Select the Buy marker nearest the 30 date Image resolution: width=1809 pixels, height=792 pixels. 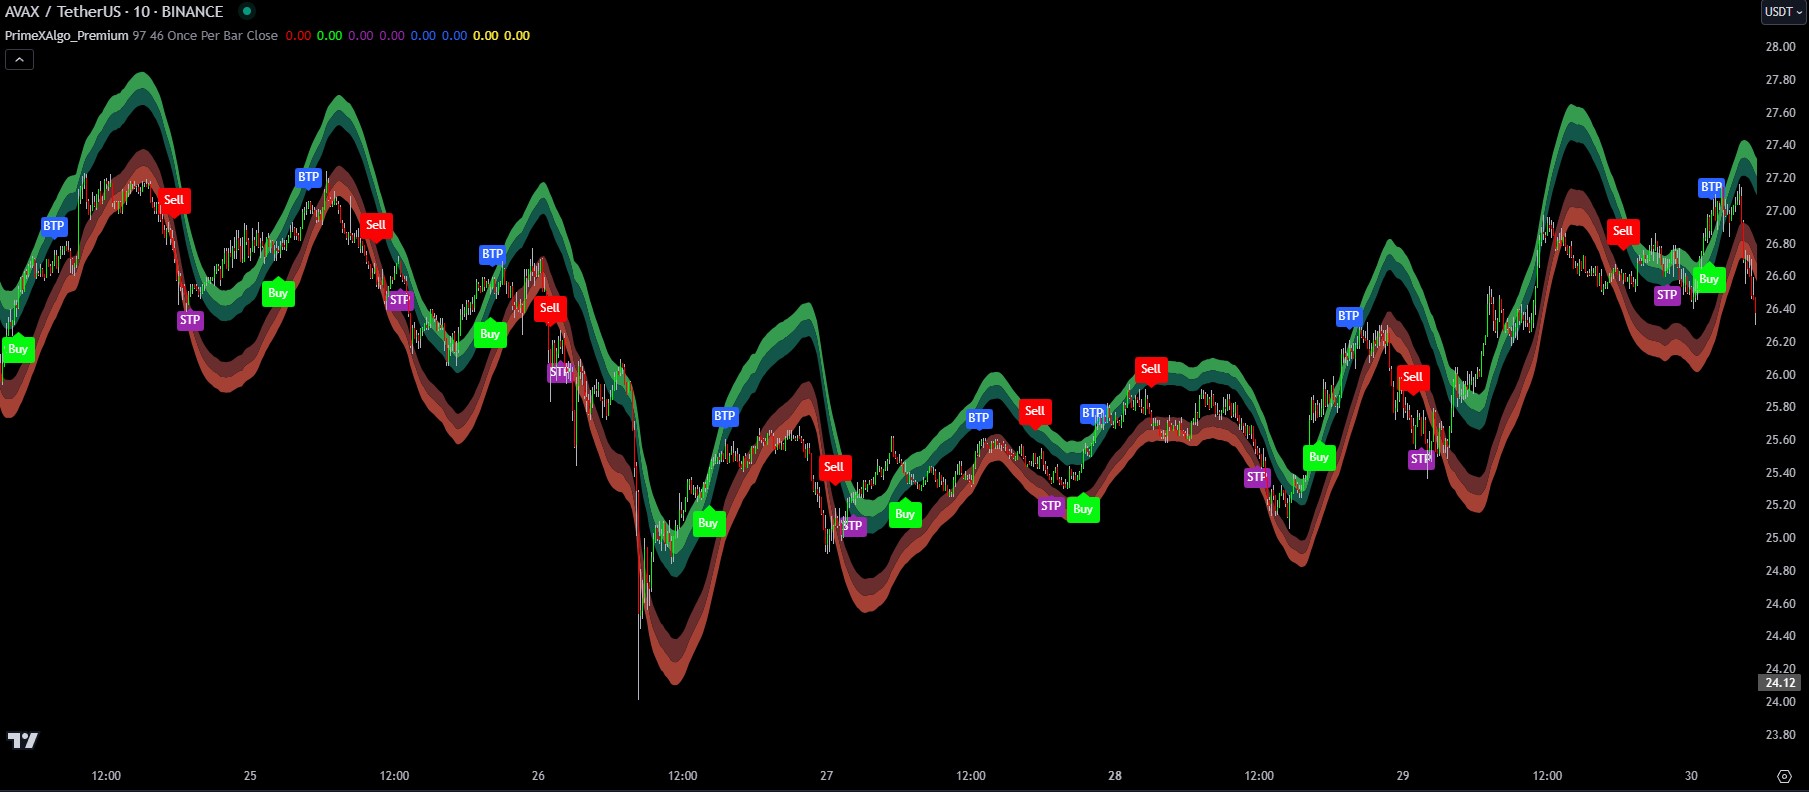(1709, 279)
